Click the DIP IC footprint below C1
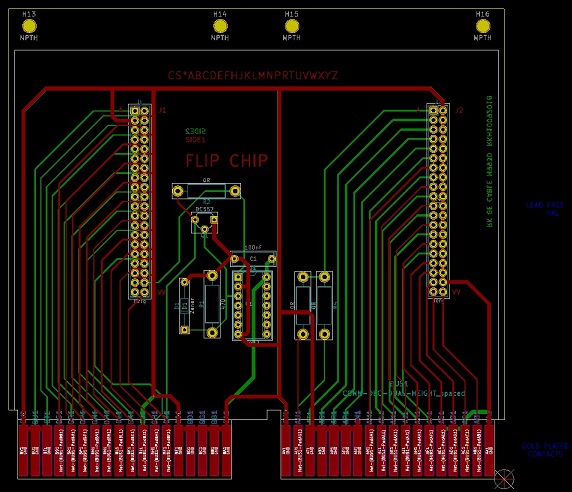This screenshot has height=492, width=572. [252, 306]
